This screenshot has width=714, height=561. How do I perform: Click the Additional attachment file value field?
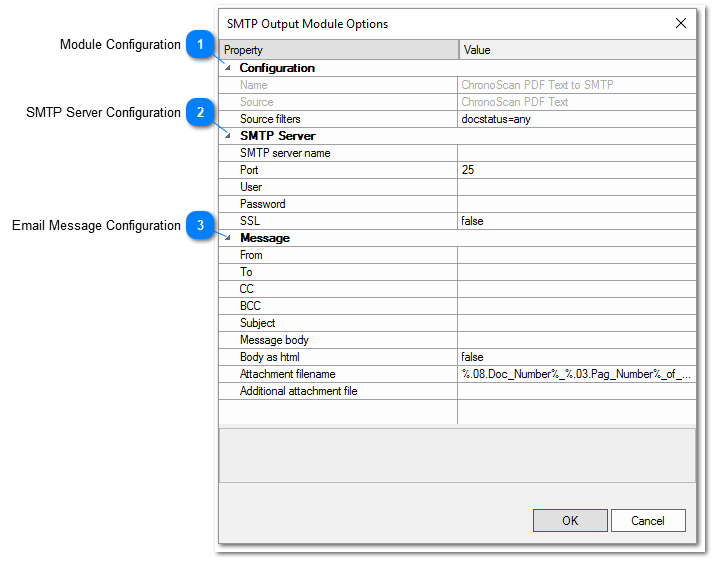pyautogui.click(x=576, y=391)
